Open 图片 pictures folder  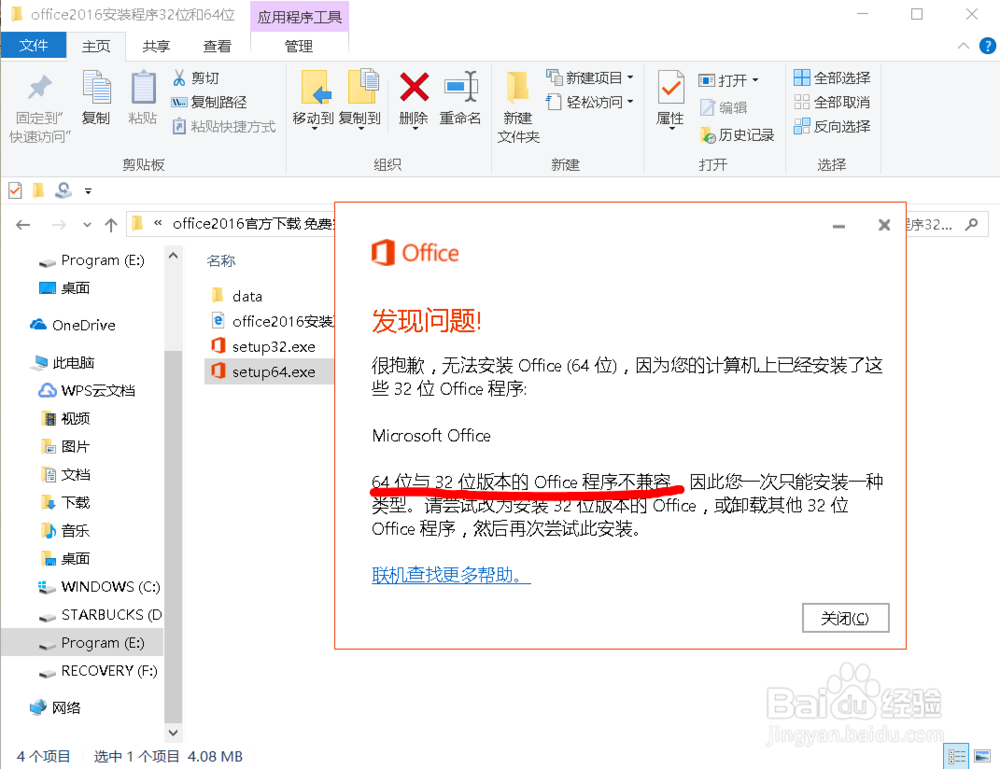coord(66,446)
